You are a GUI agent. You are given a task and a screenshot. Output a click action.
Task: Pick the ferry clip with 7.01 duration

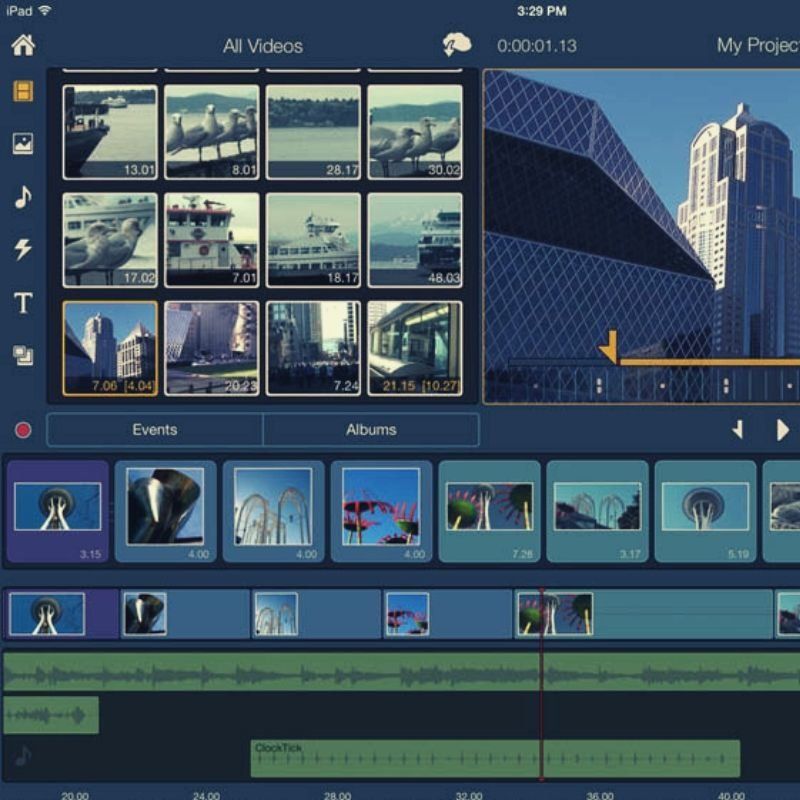click(211, 240)
